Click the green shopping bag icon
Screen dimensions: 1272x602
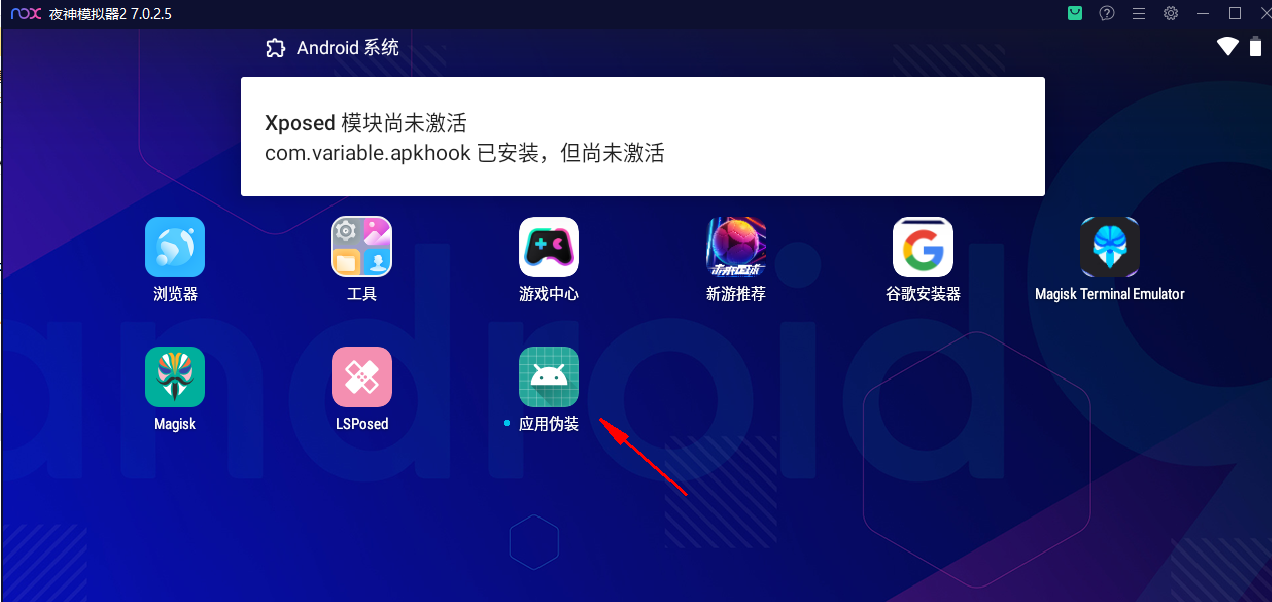point(1075,13)
